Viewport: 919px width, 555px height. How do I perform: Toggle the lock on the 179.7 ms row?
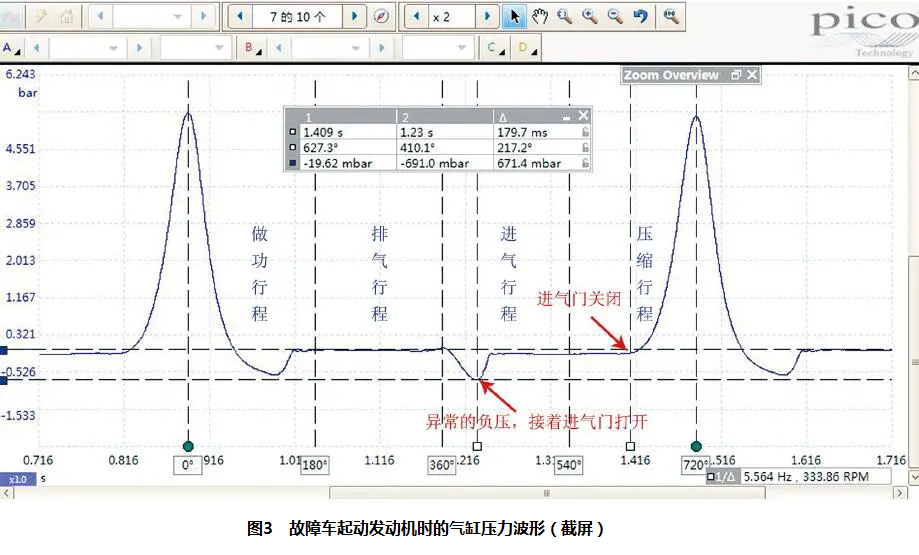pyautogui.click(x=585, y=132)
